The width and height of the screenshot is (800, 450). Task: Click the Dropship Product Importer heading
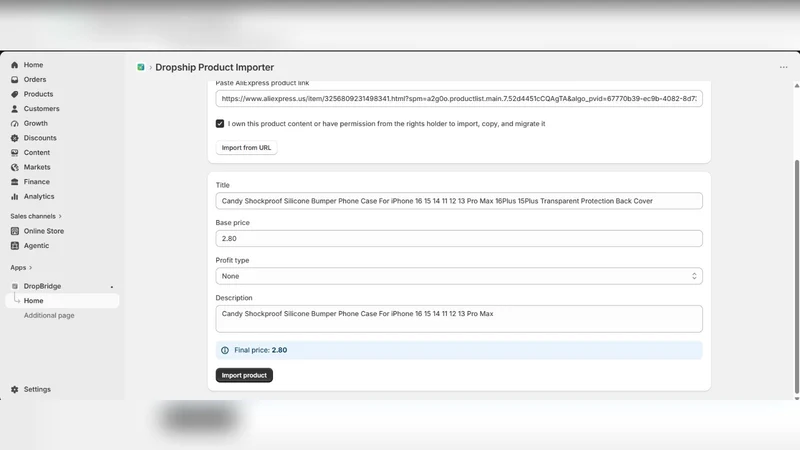214,67
